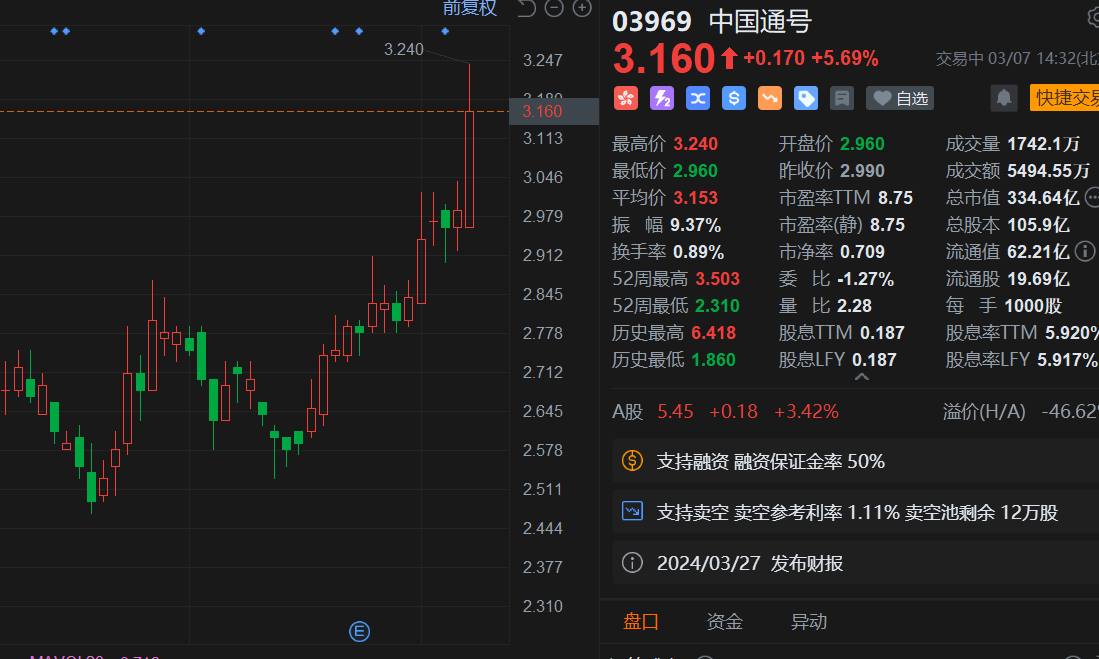Open the A股 5.45 quote link
Image resolution: width=1099 pixels, height=659 pixels.
coord(725,412)
